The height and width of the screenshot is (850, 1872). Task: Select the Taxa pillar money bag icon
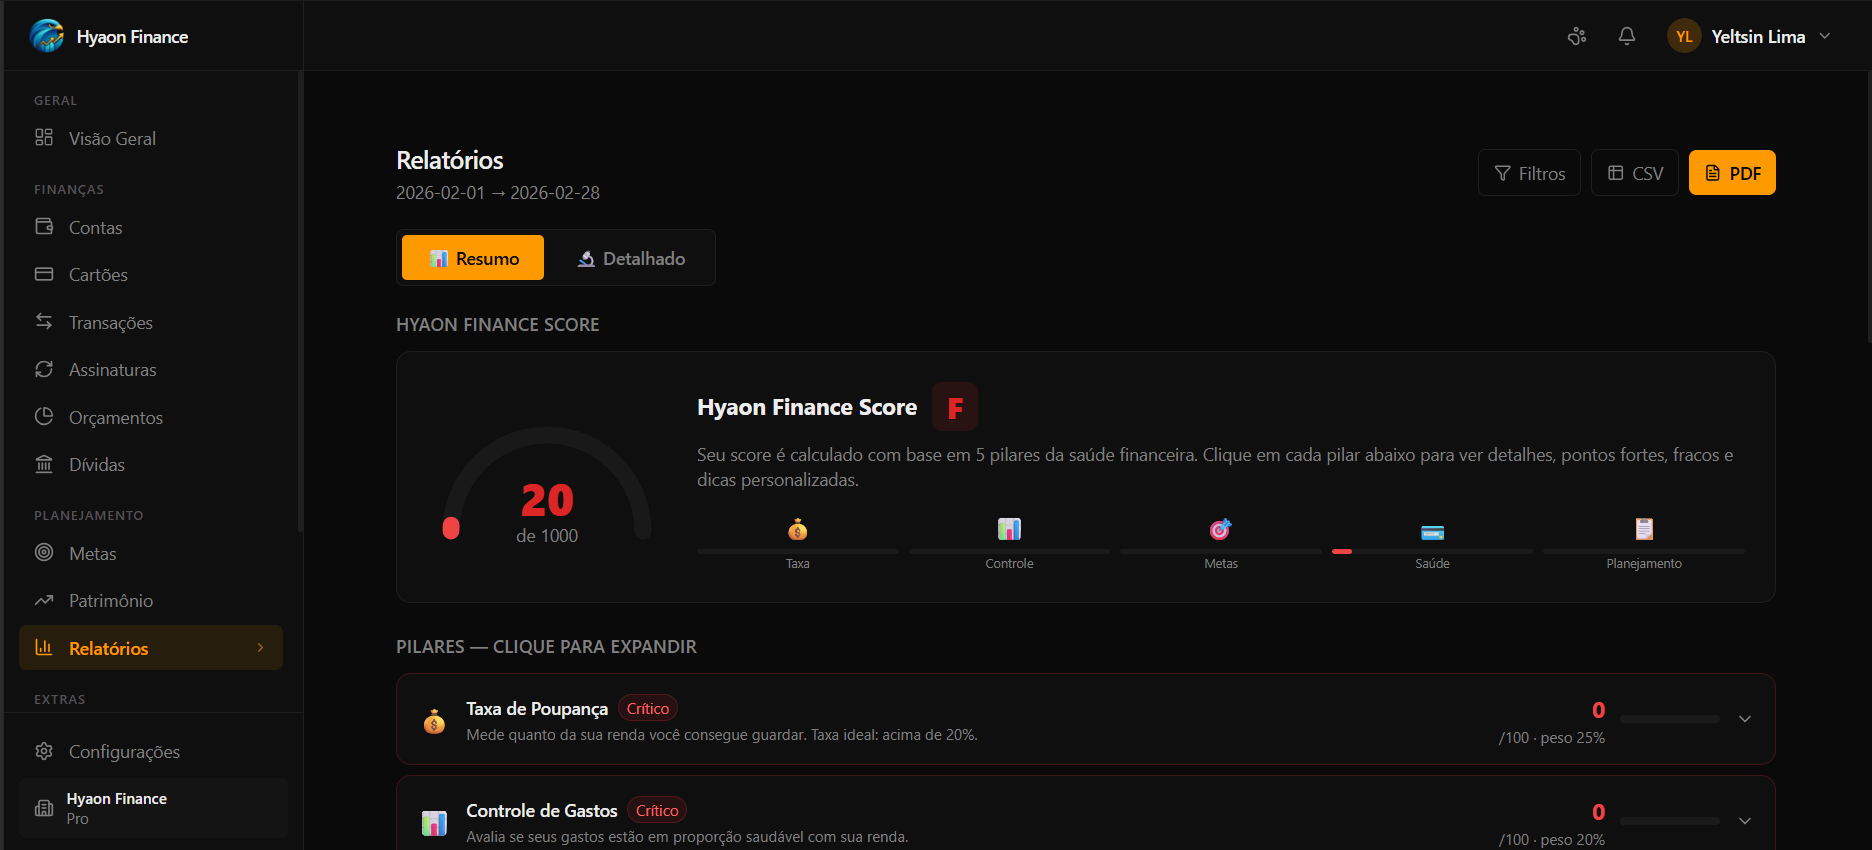click(x=798, y=529)
